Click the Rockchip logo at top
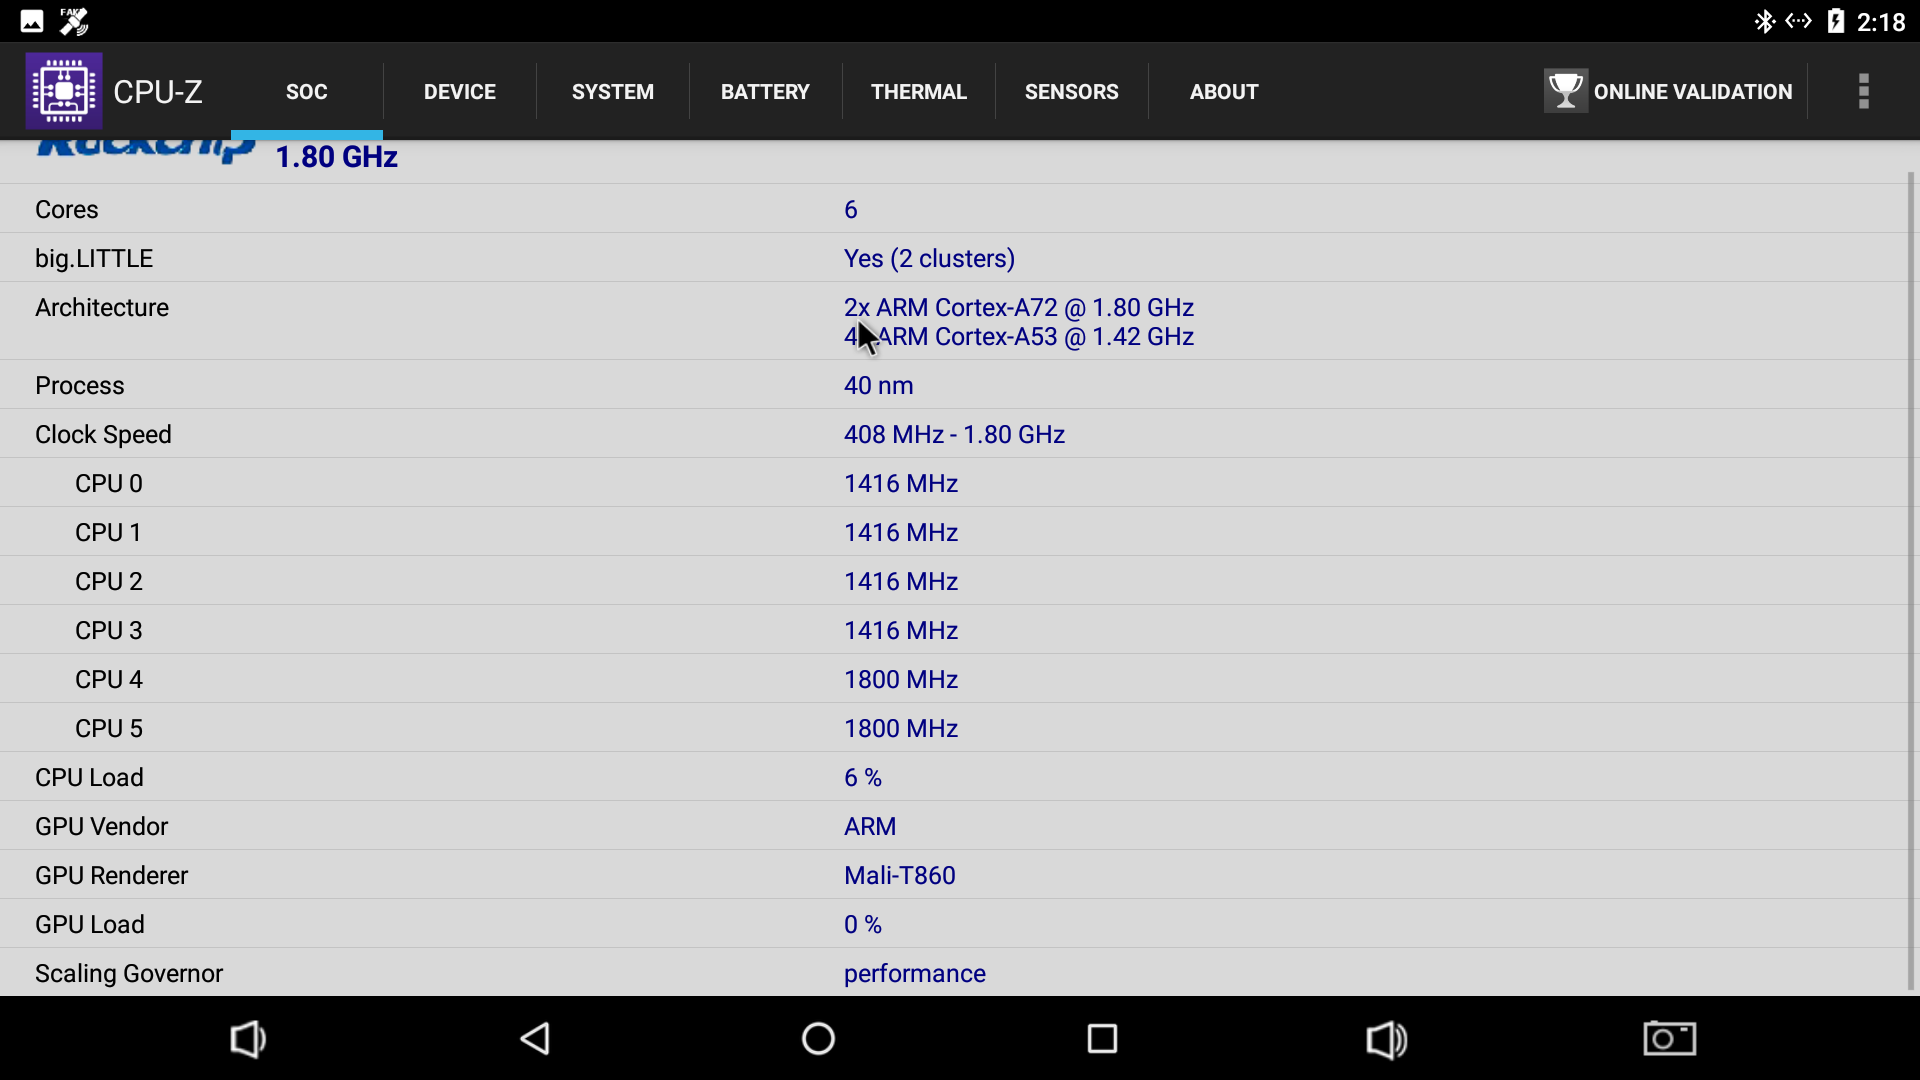This screenshot has height=1080, width=1920. tap(146, 152)
